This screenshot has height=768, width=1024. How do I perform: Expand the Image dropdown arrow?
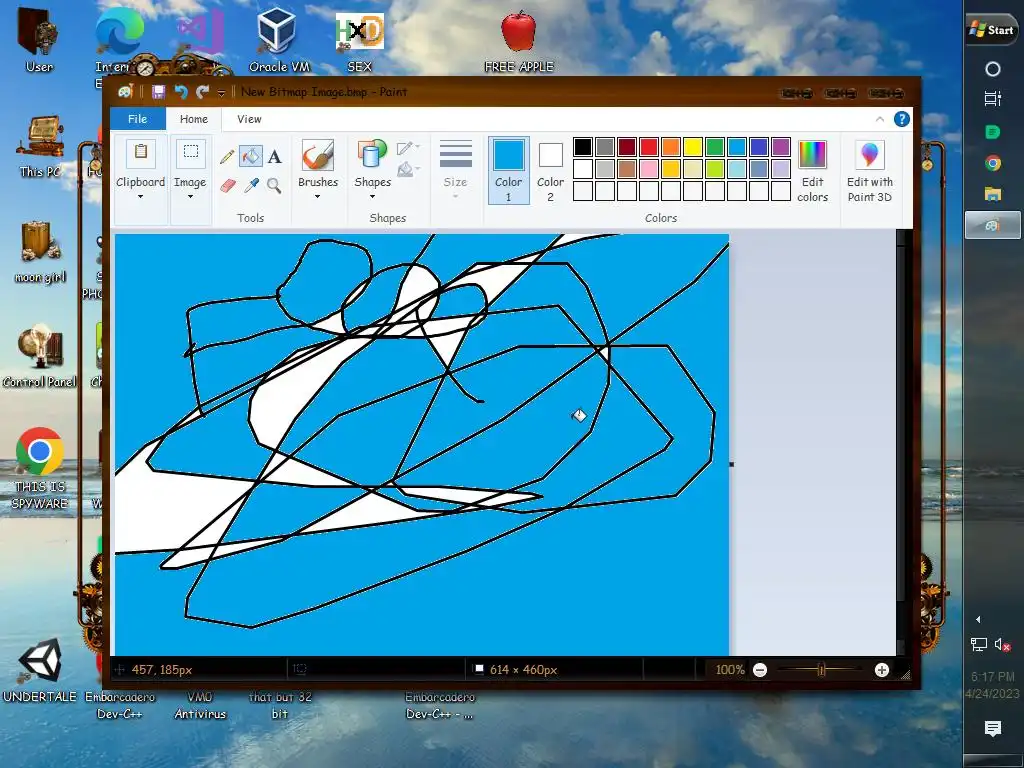pyautogui.click(x=190, y=197)
